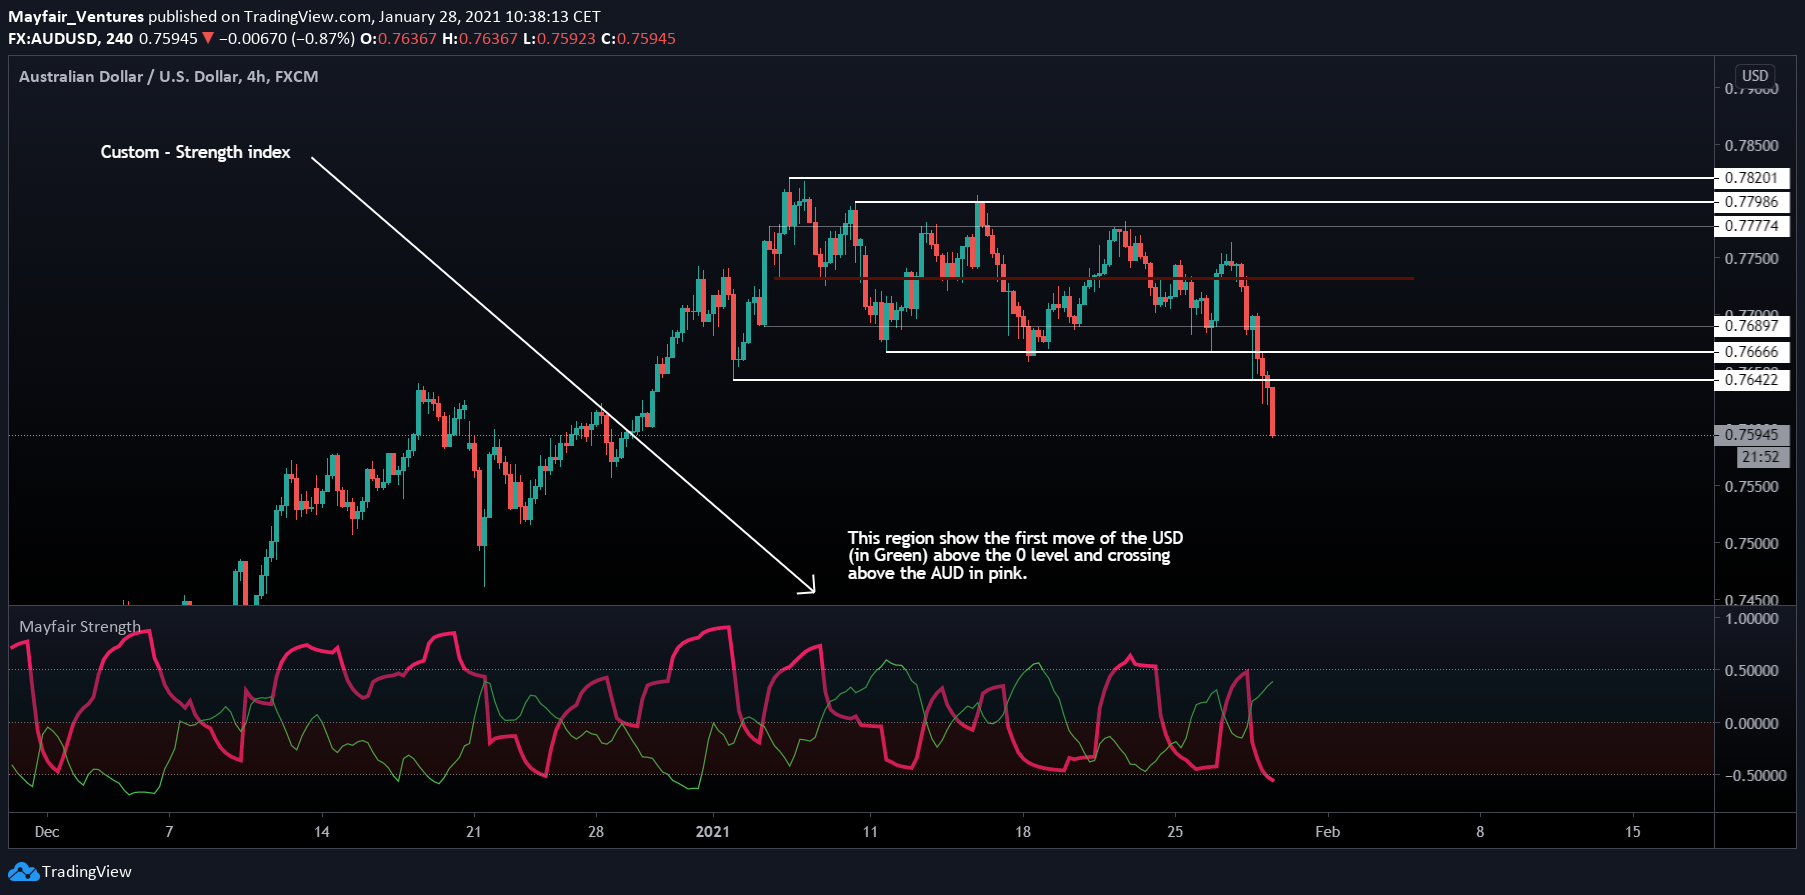
Task: Click the Feb date axis label
Action: tap(1327, 832)
